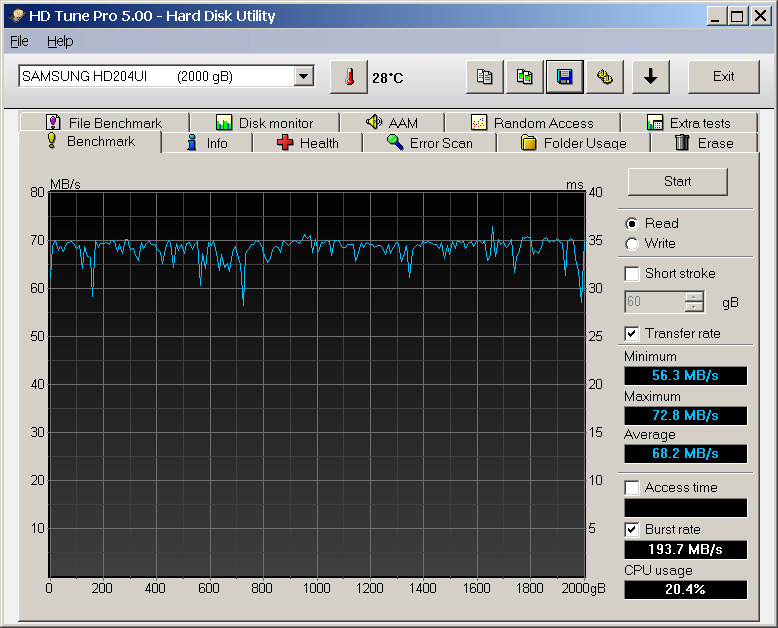Open the options wrench icon

point(605,77)
